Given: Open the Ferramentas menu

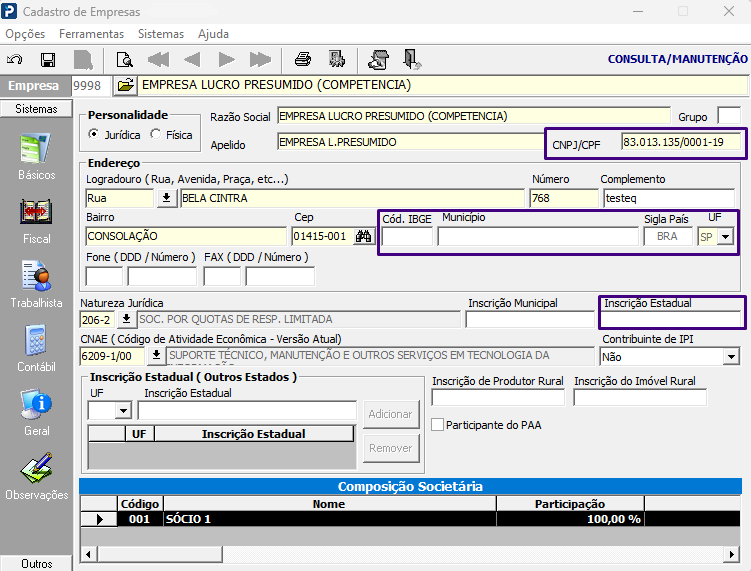Looking at the screenshot, I should pyautogui.click(x=91, y=34).
